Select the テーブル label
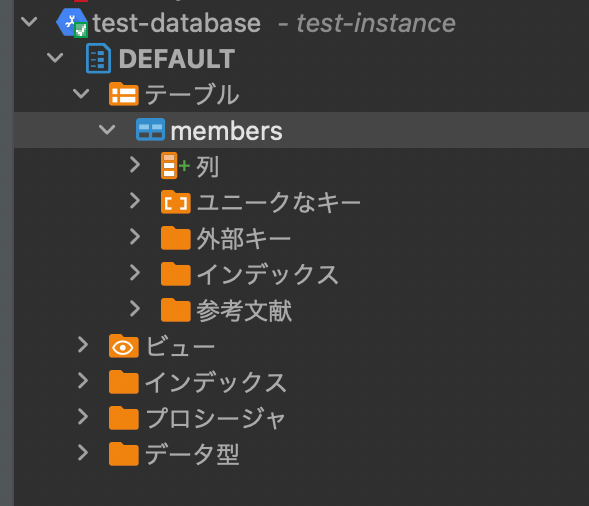 pos(192,94)
